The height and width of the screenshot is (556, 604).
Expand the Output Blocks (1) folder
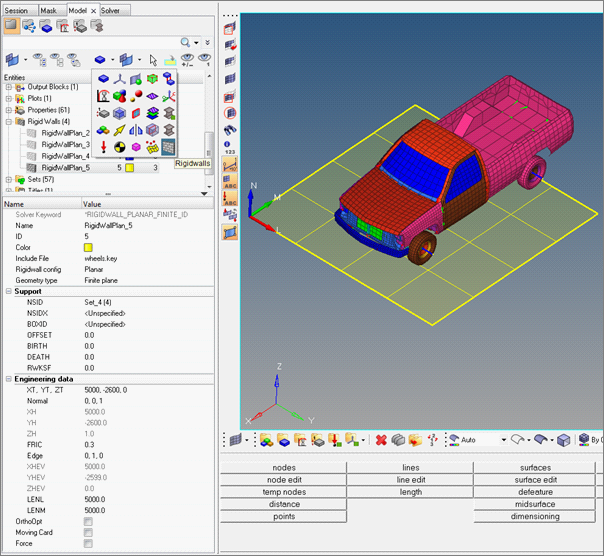click(x=8, y=87)
